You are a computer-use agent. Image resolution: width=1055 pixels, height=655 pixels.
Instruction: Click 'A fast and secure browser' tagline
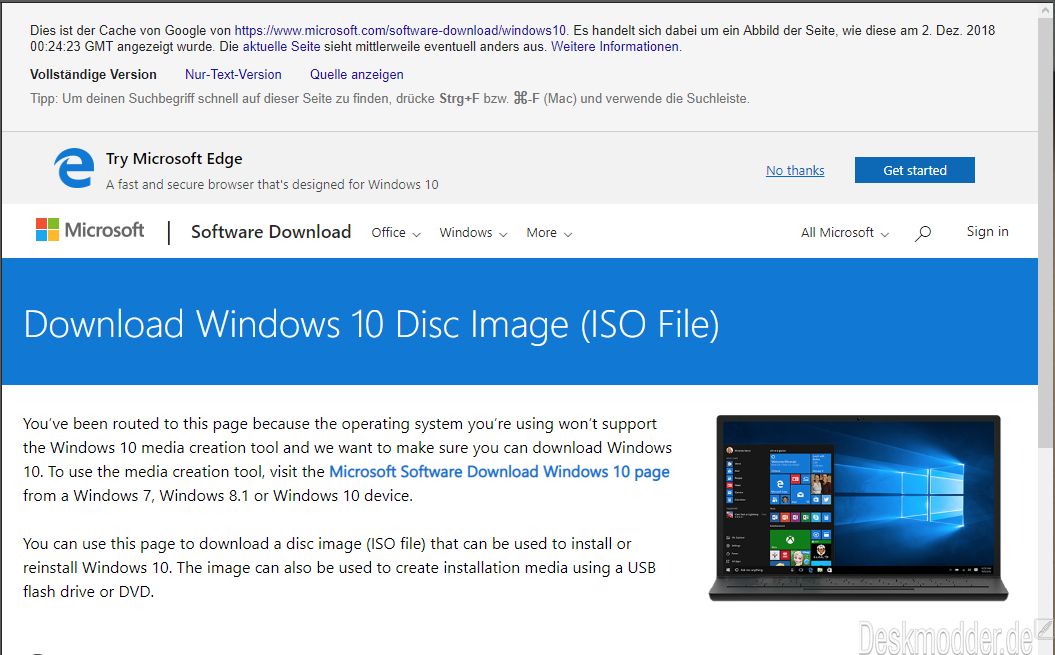pos(272,184)
